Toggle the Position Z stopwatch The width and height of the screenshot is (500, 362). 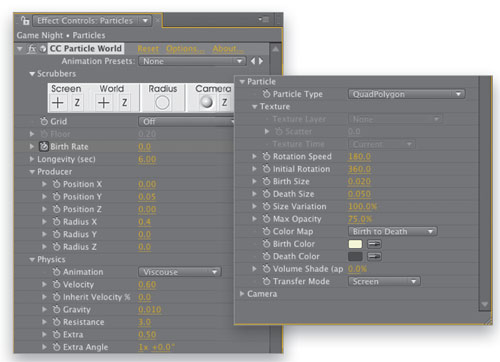click(57, 209)
